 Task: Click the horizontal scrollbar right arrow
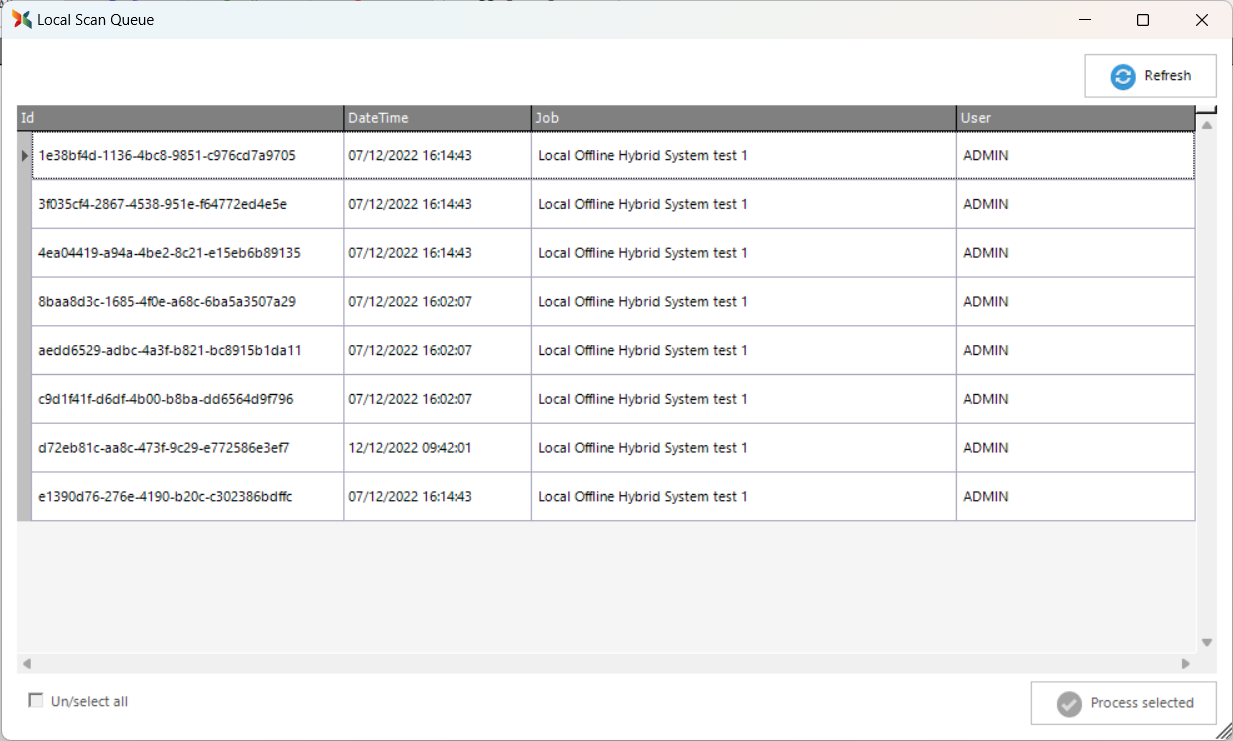point(1186,663)
